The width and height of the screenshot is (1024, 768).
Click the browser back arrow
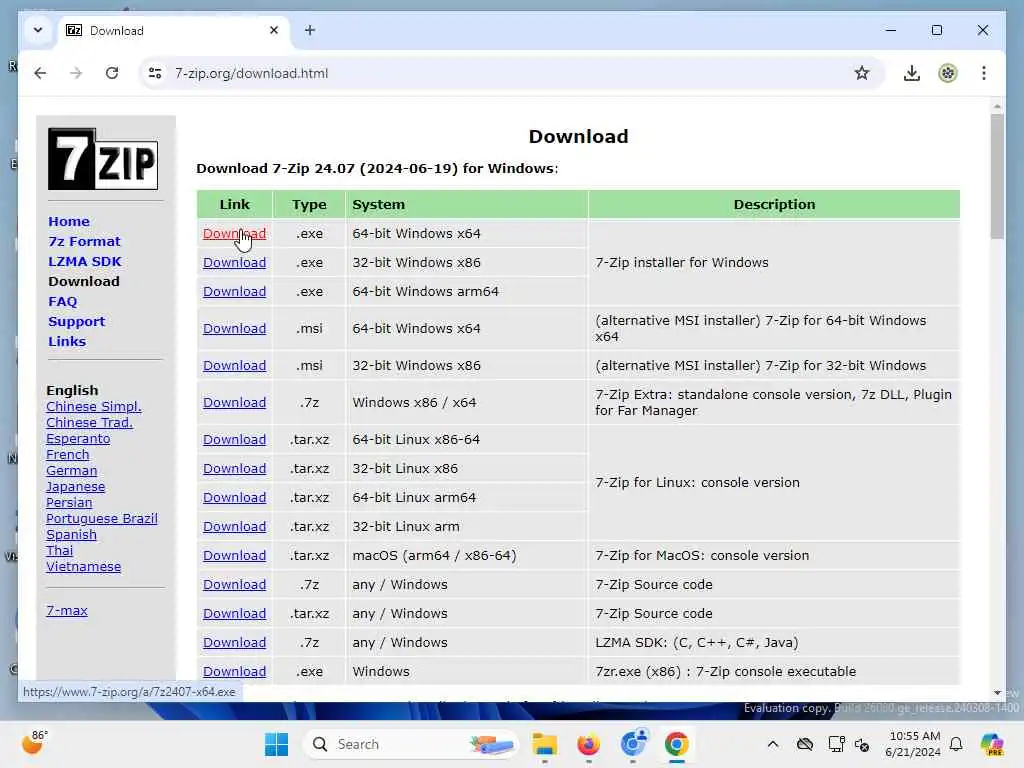coord(40,73)
